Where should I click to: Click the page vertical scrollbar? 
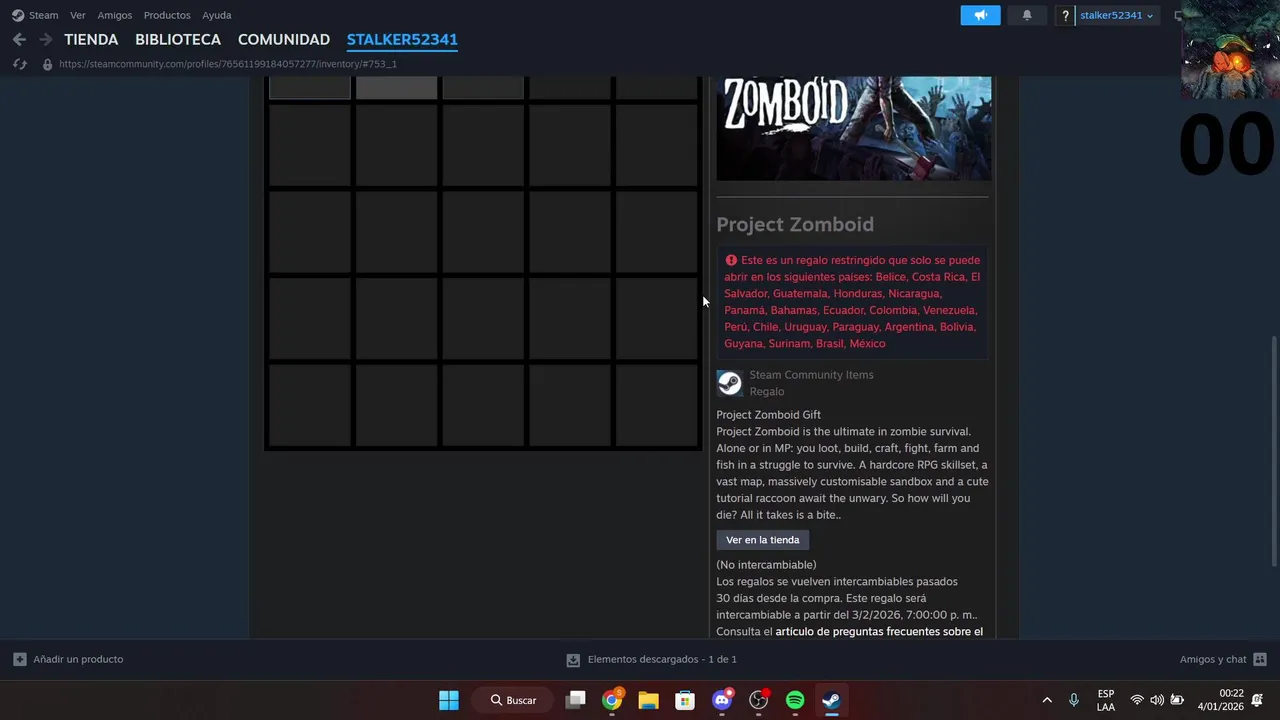coord(1273,450)
